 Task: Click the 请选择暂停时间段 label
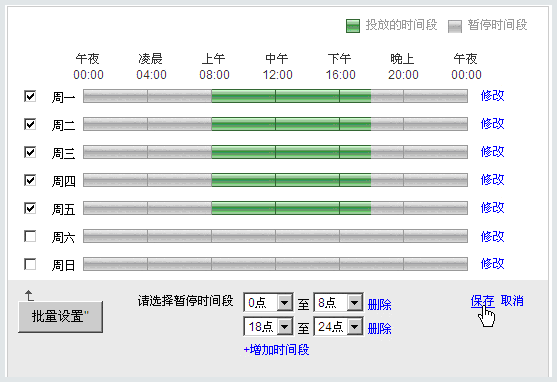coord(185,301)
